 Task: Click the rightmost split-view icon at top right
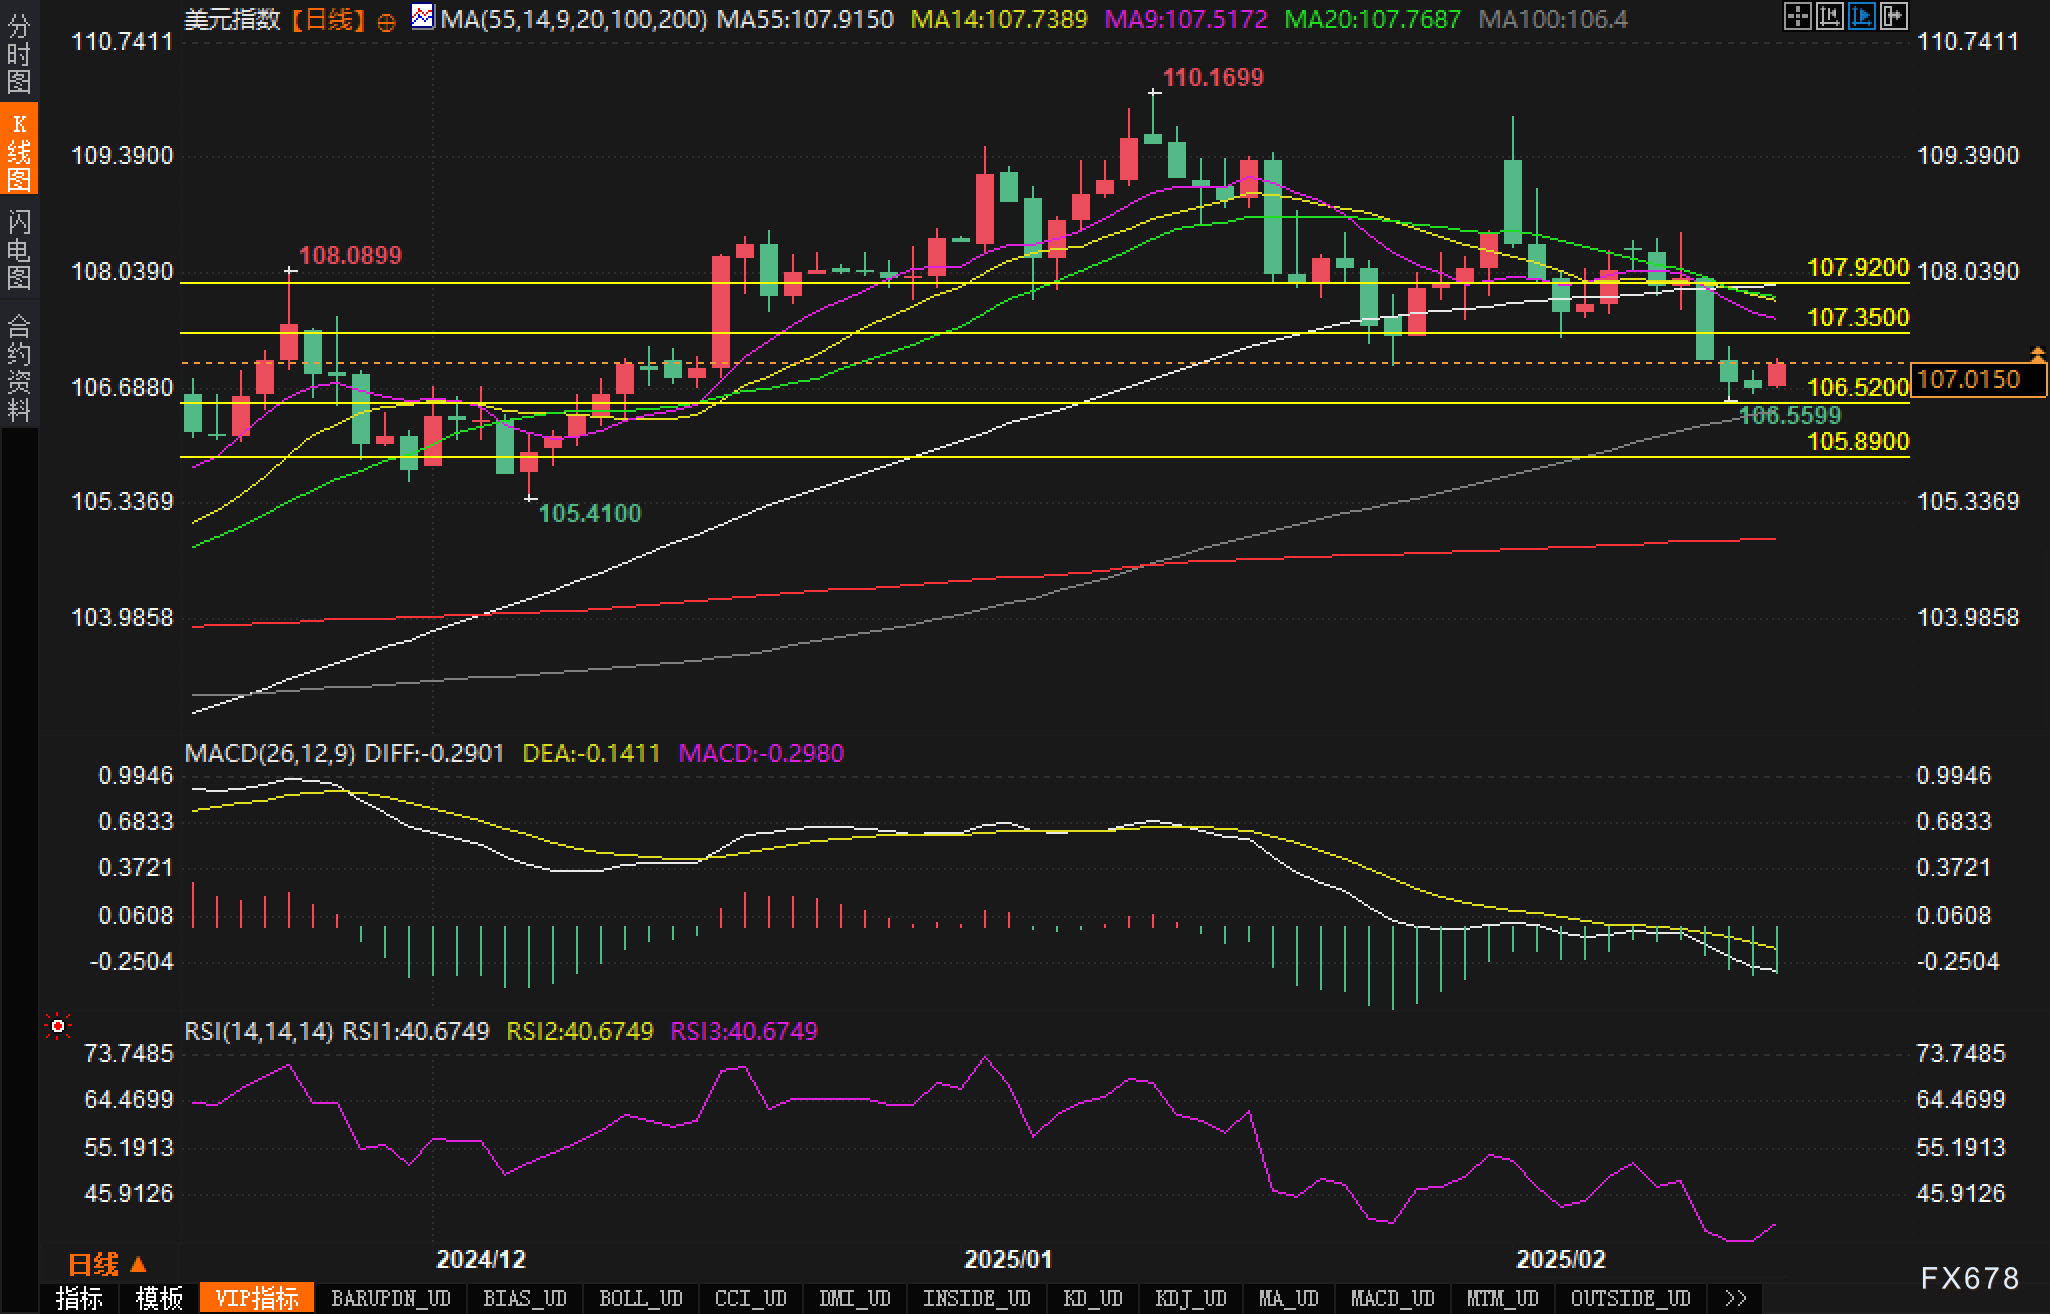pyautogui.click(x=1893, y=17)
